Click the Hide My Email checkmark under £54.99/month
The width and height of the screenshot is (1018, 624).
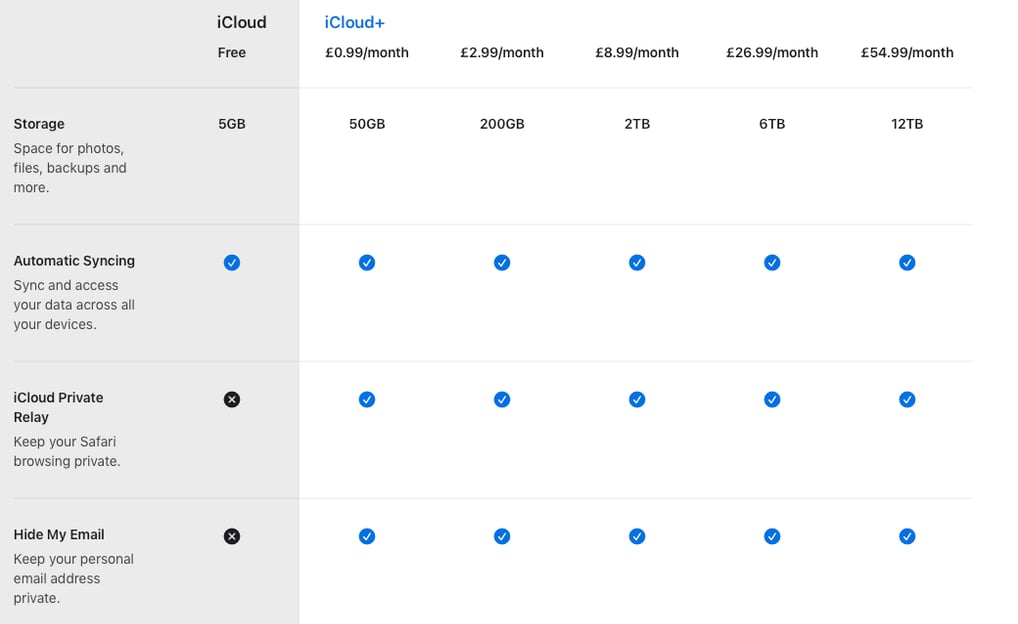[907, 536]
